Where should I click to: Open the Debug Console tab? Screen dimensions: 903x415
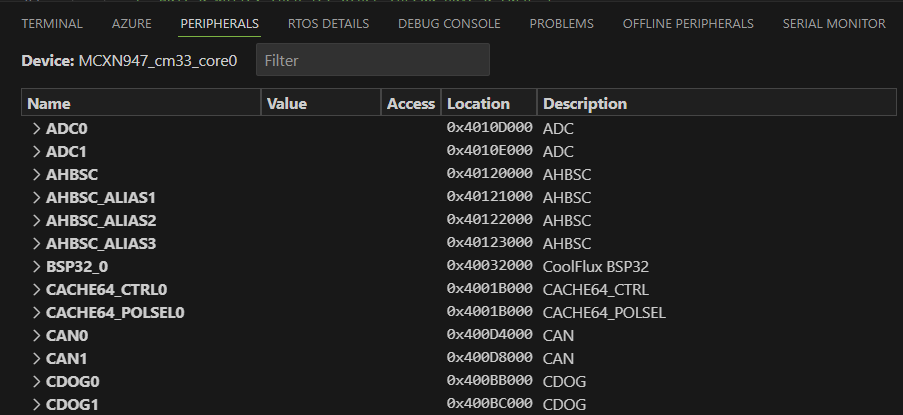click(449, 23)
